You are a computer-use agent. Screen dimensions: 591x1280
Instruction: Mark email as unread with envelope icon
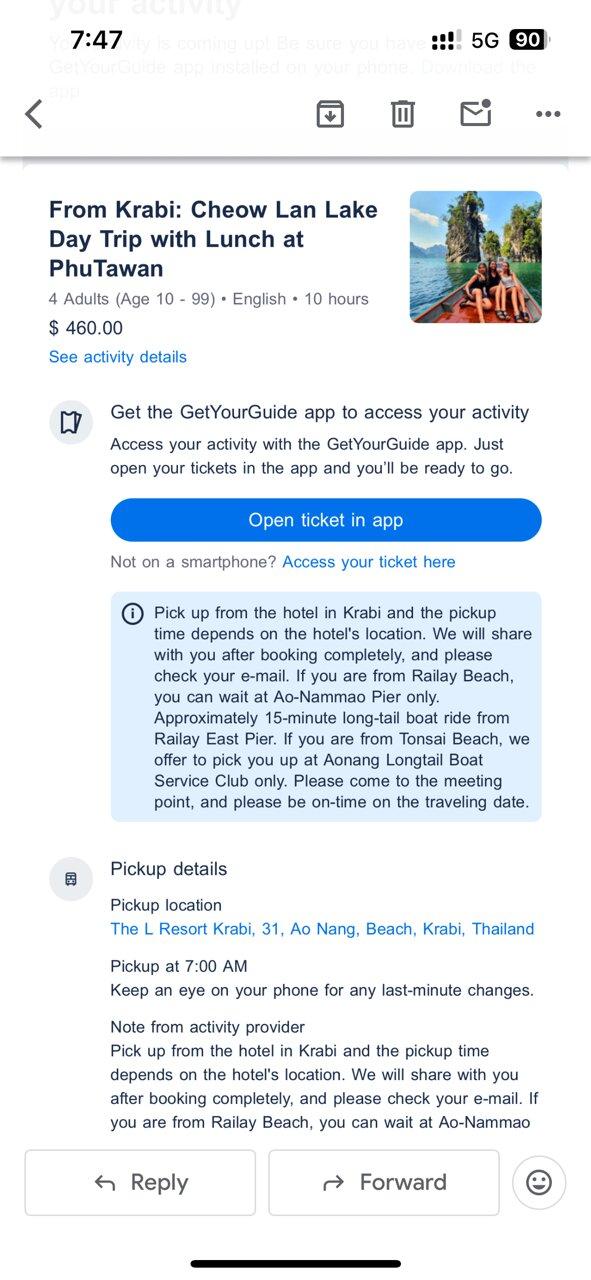coord(476,113)
